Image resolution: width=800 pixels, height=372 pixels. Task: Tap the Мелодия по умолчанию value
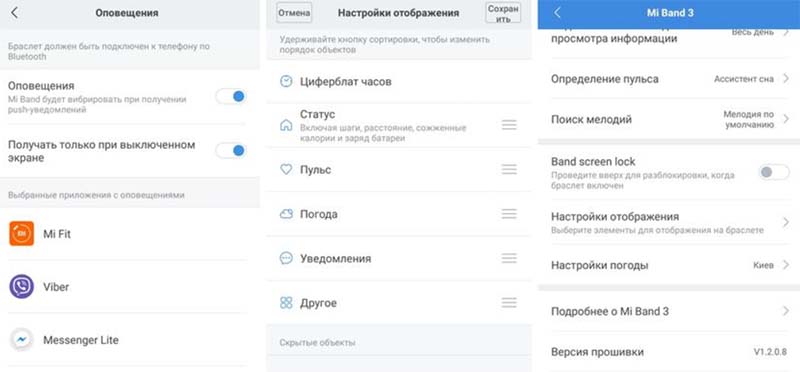pyautogui.click(x=748, y=119)
